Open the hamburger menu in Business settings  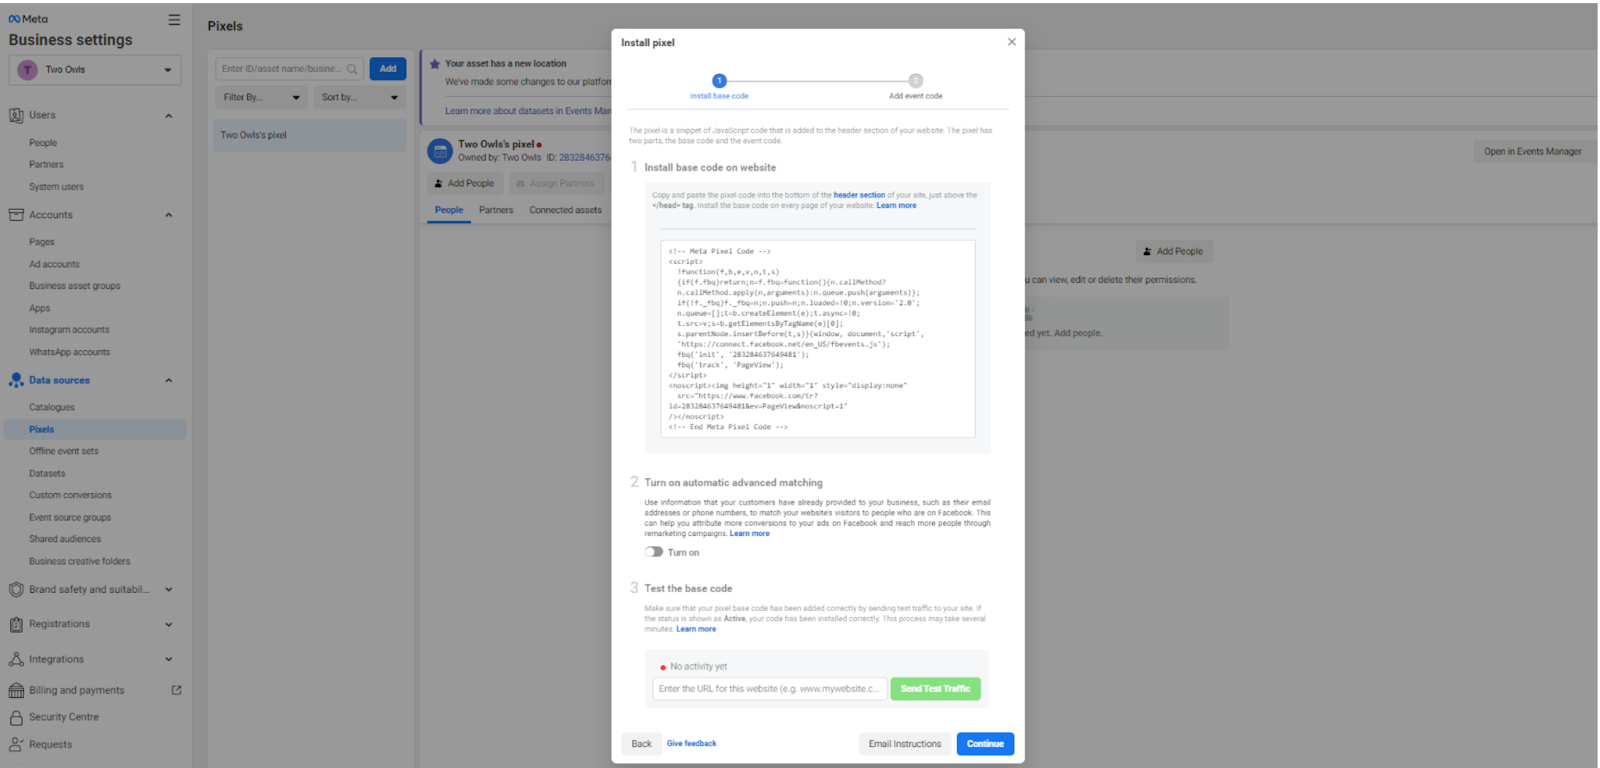pos(174,19)
